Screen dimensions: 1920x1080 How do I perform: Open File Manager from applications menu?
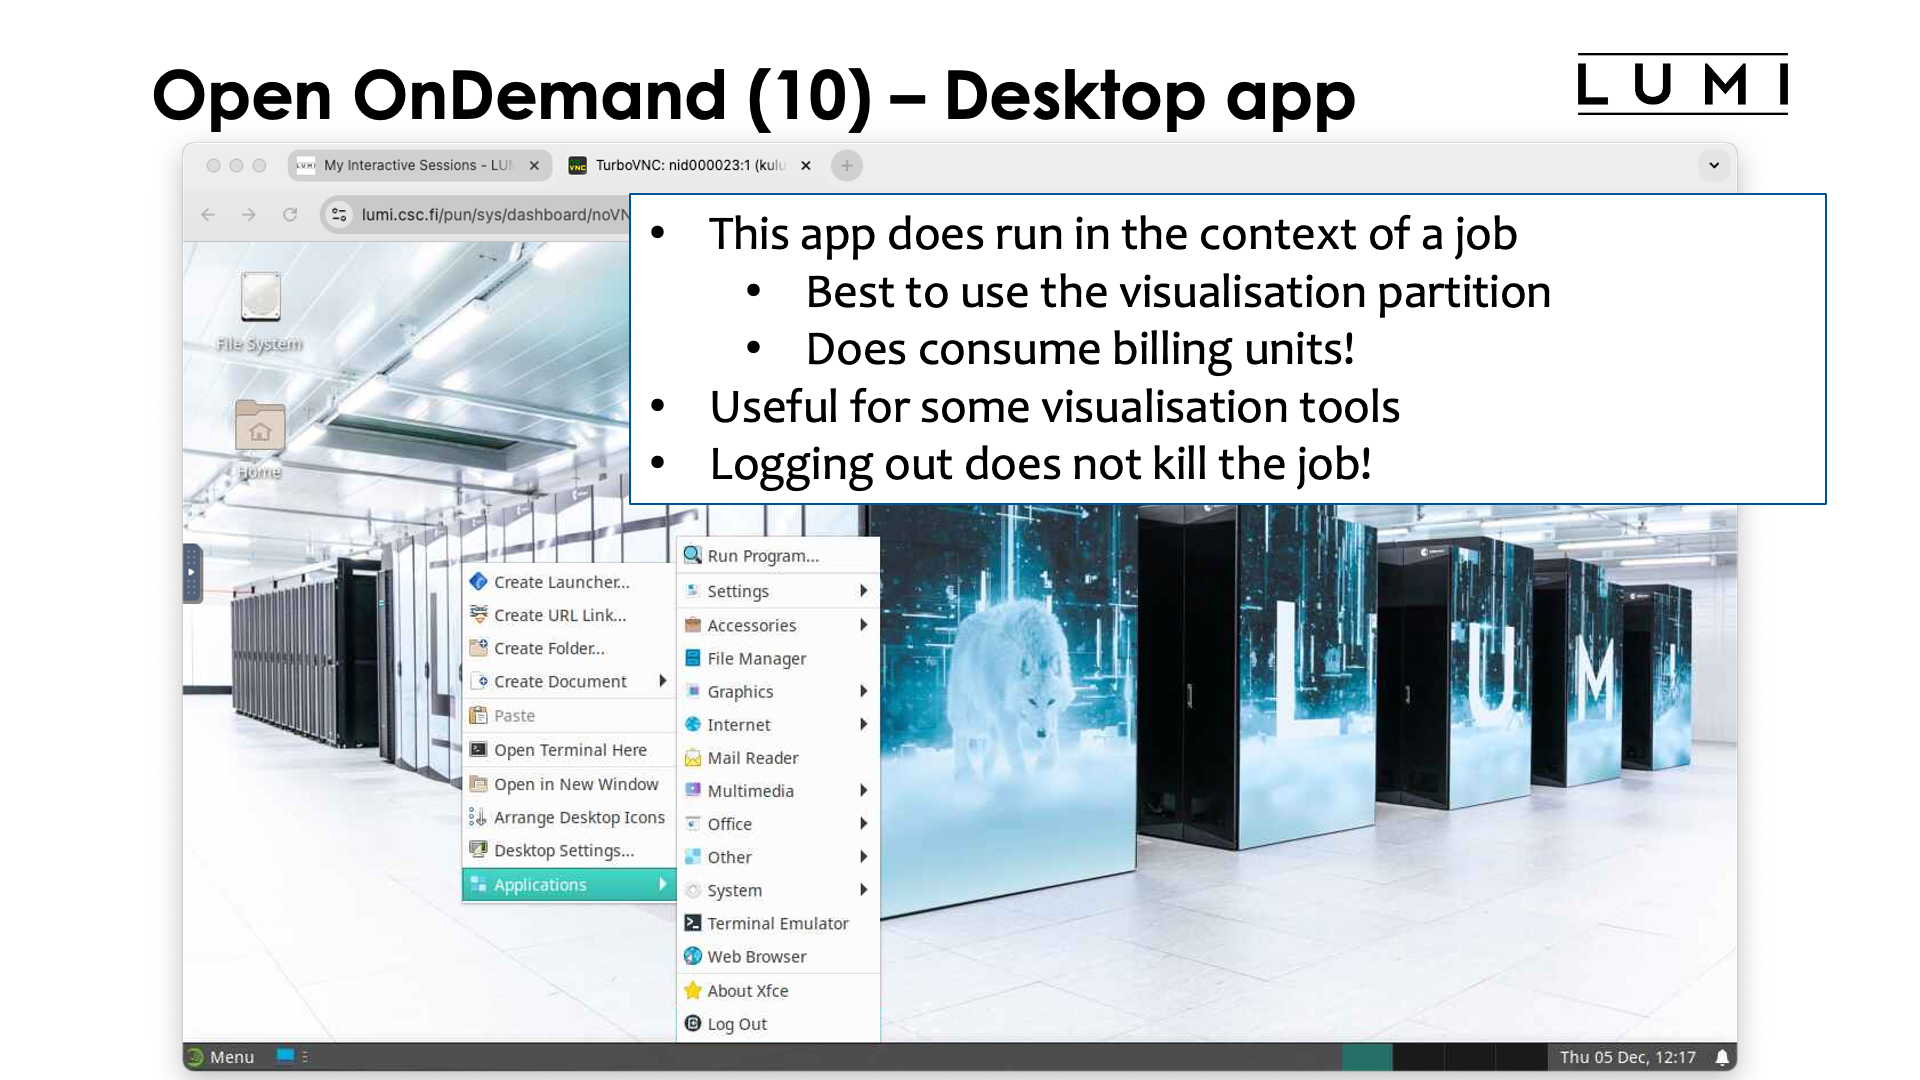[756, 658]
